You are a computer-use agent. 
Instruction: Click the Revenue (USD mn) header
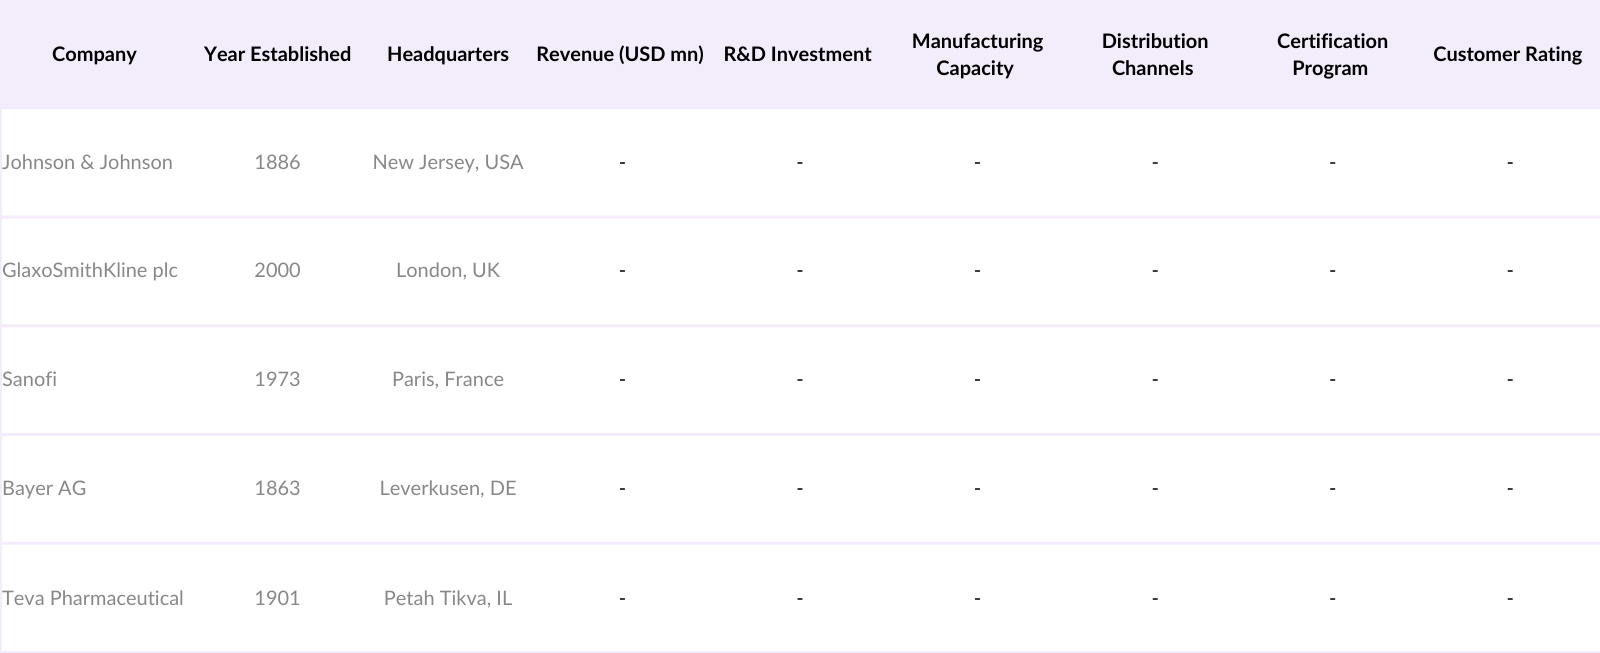click(620, 54)
